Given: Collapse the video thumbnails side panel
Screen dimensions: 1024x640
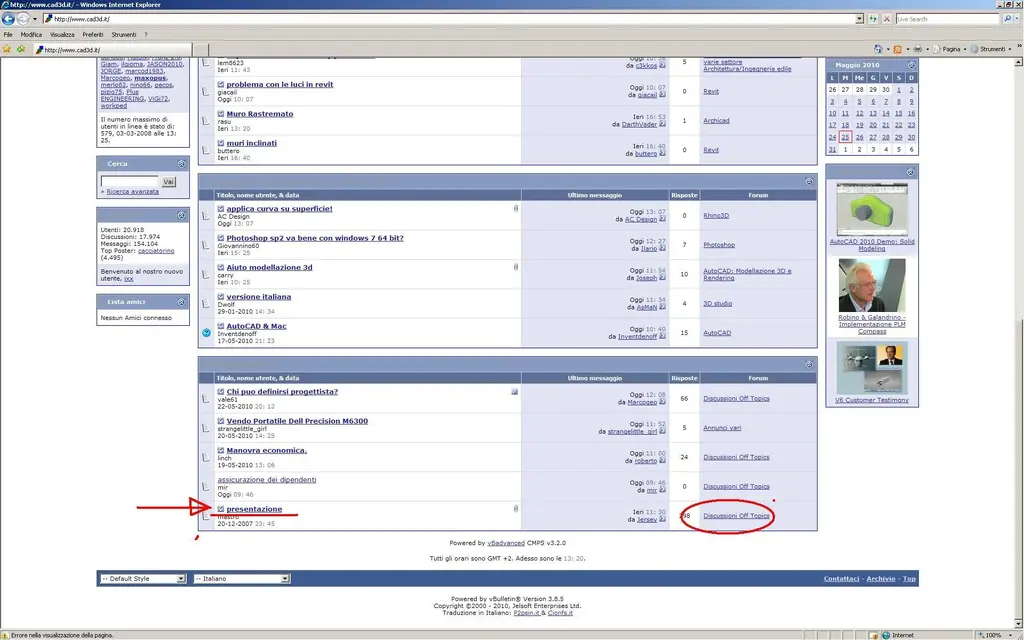Looking at the screenshot, I should pyautogui.click(x=910, y=172).
